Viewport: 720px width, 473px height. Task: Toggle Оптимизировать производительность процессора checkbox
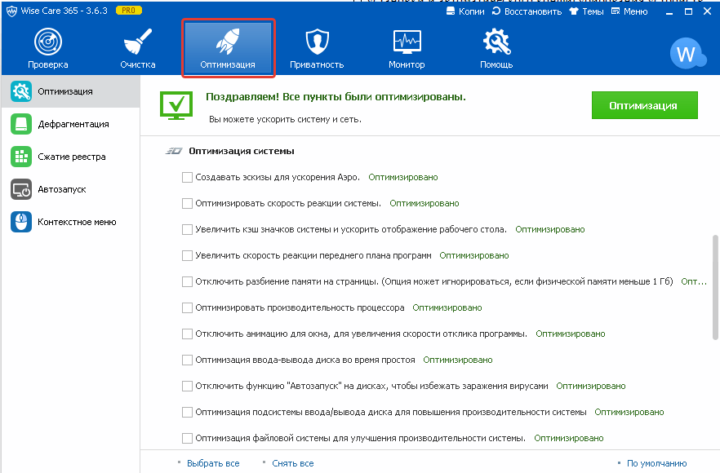click(187, 308)
